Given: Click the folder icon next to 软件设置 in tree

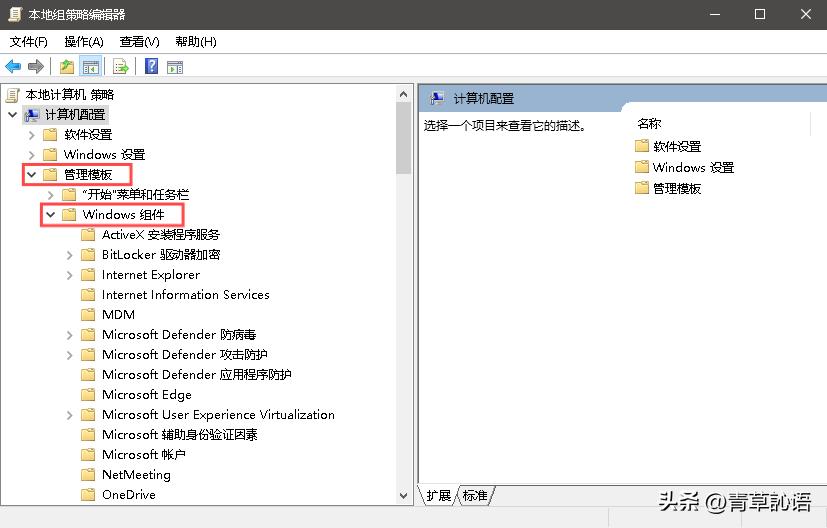Looking at the screenshot, I should click(50, 135).
